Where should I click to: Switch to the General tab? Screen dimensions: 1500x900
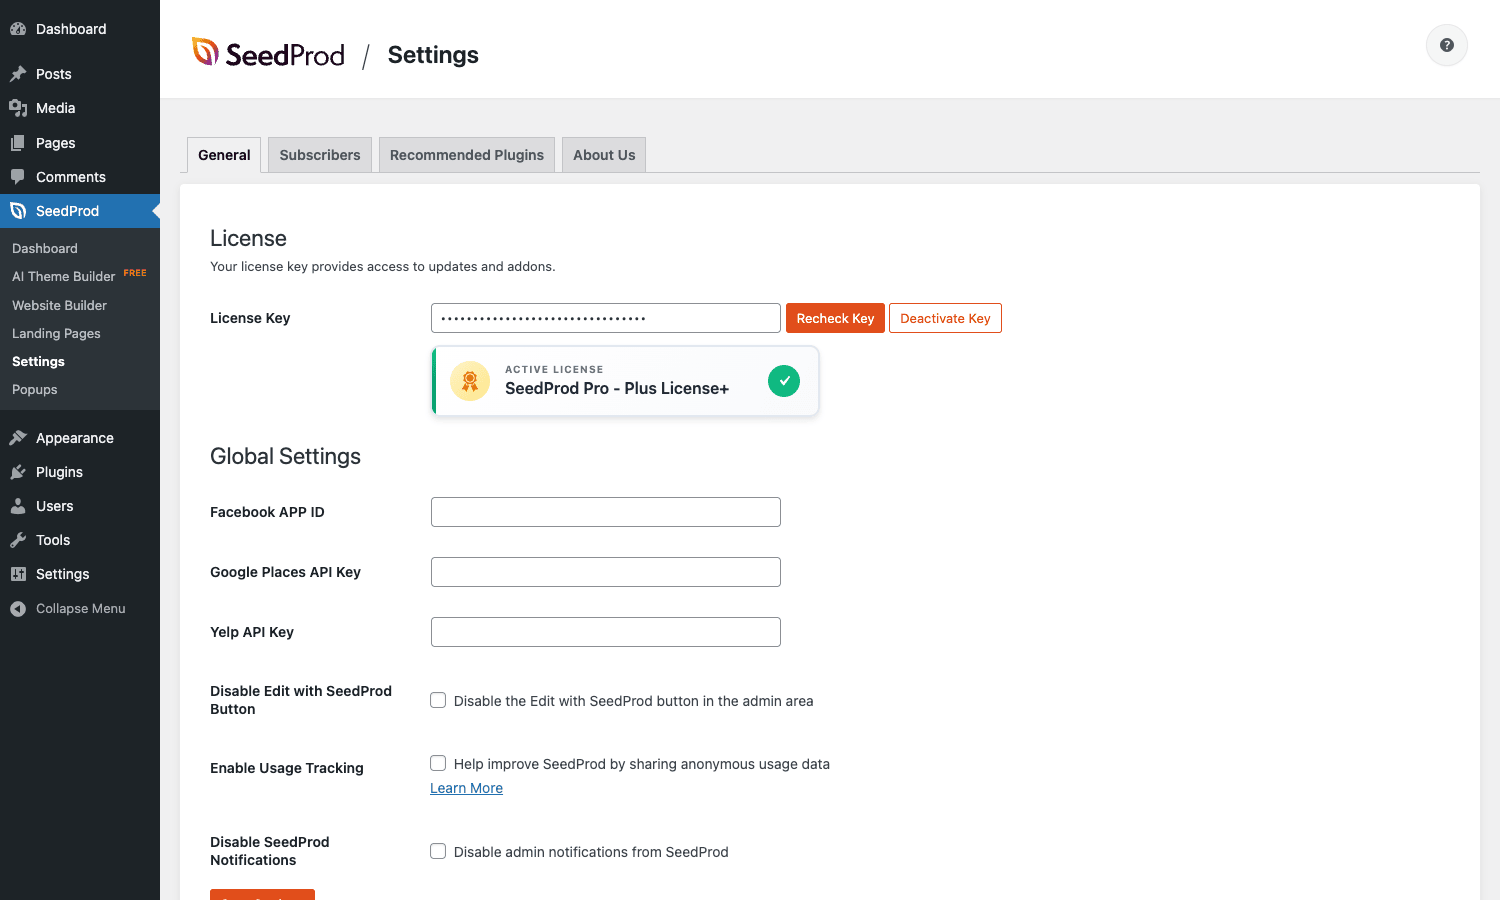point(224,155)
